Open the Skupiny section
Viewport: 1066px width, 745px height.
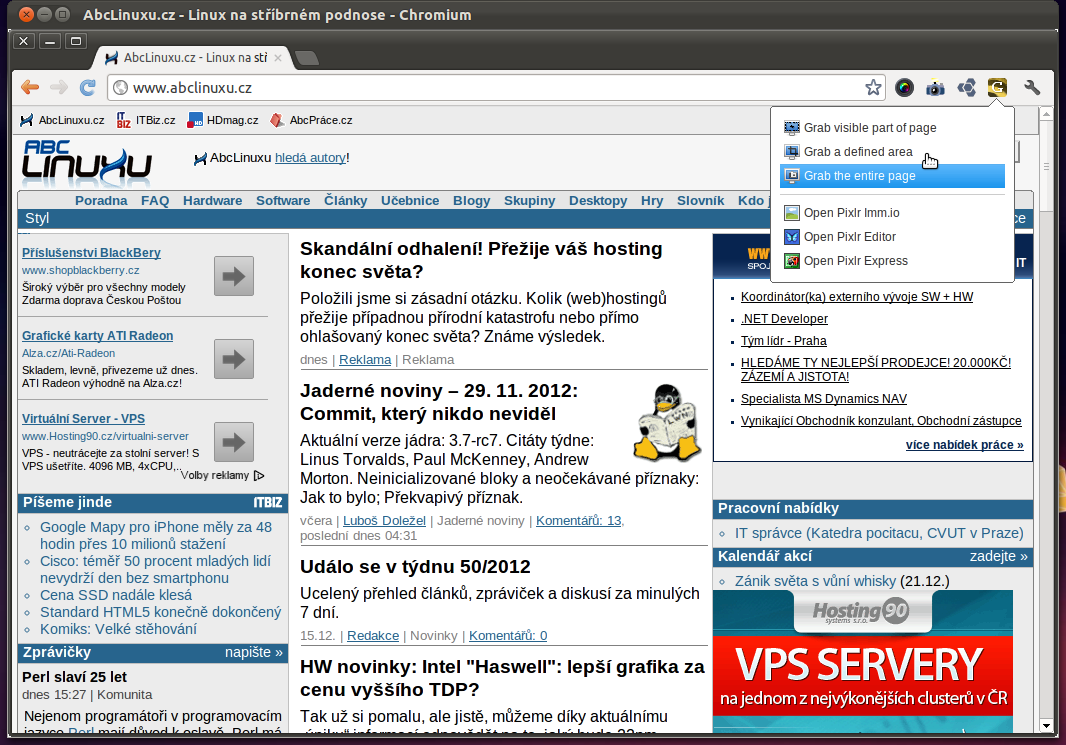[530, 201]
